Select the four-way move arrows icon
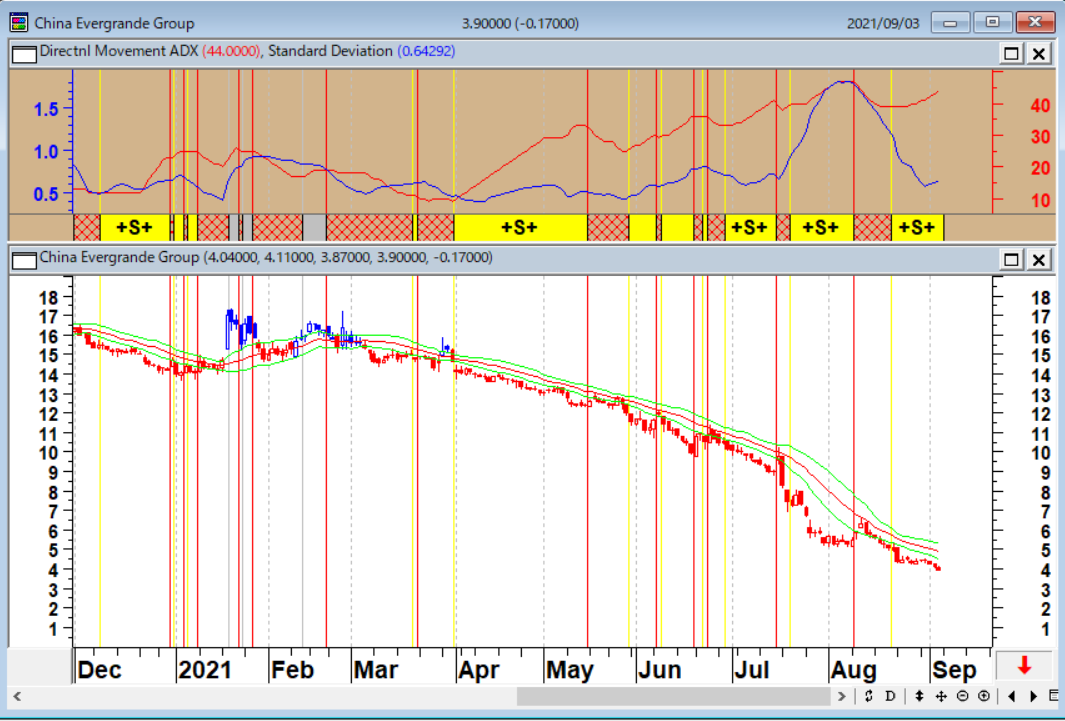 pyautogui.click(x=941, y=696)
